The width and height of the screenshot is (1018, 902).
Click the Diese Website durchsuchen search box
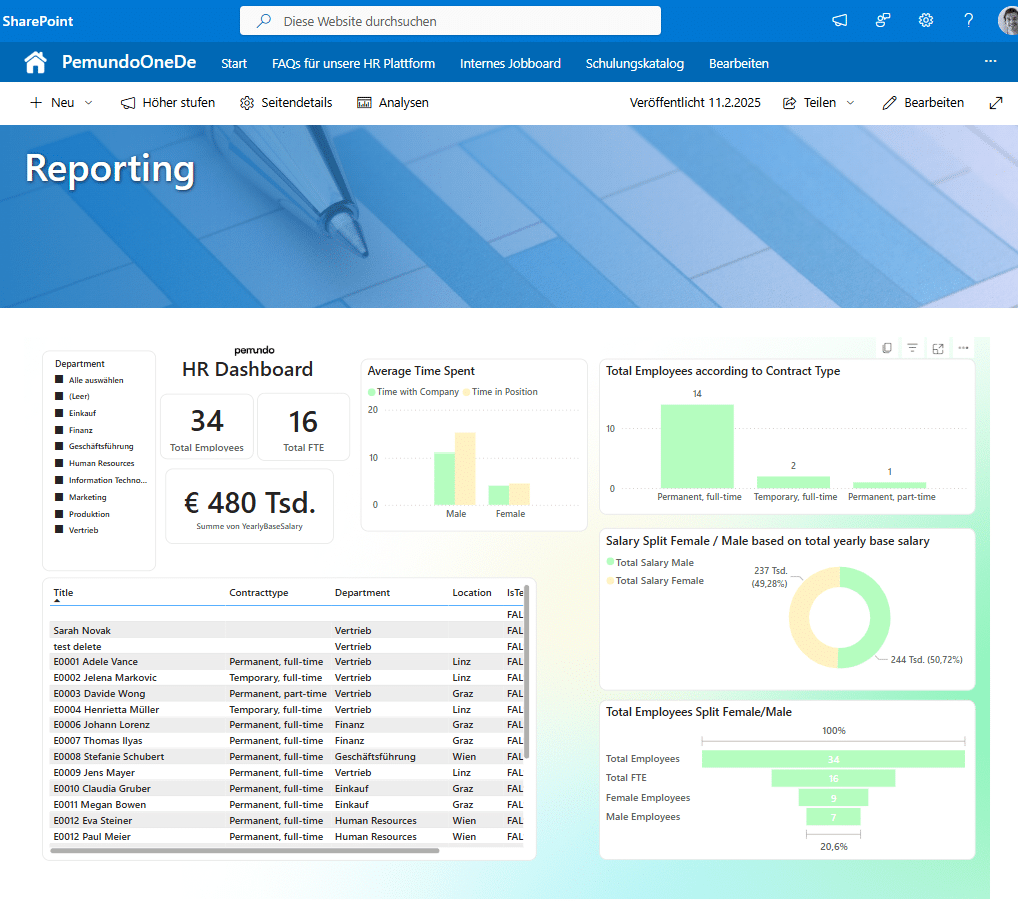pos(450,21)
